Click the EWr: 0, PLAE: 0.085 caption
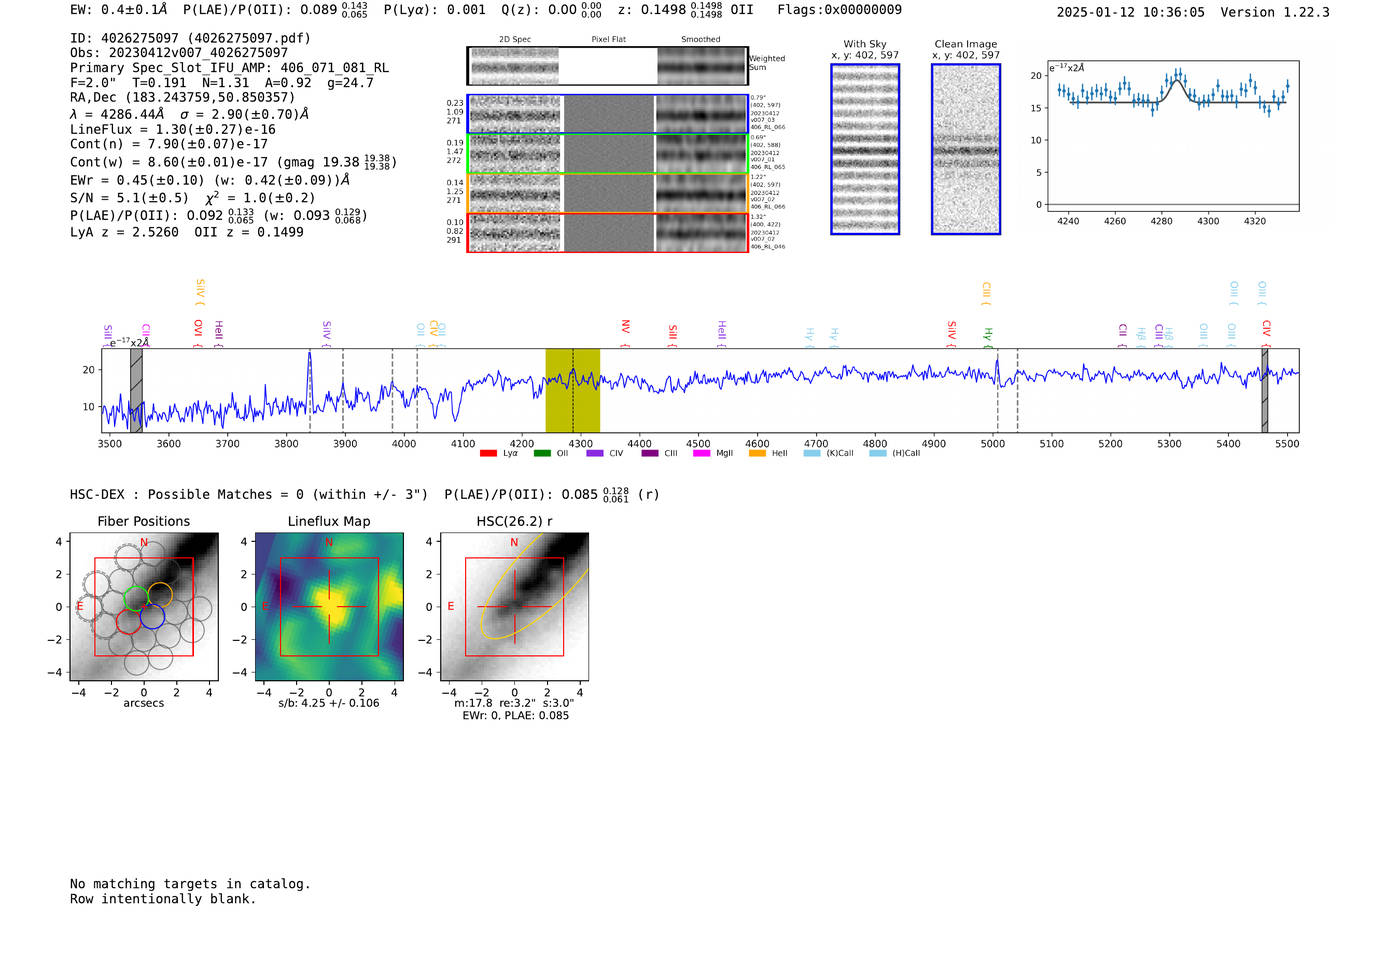 (515, 716)
